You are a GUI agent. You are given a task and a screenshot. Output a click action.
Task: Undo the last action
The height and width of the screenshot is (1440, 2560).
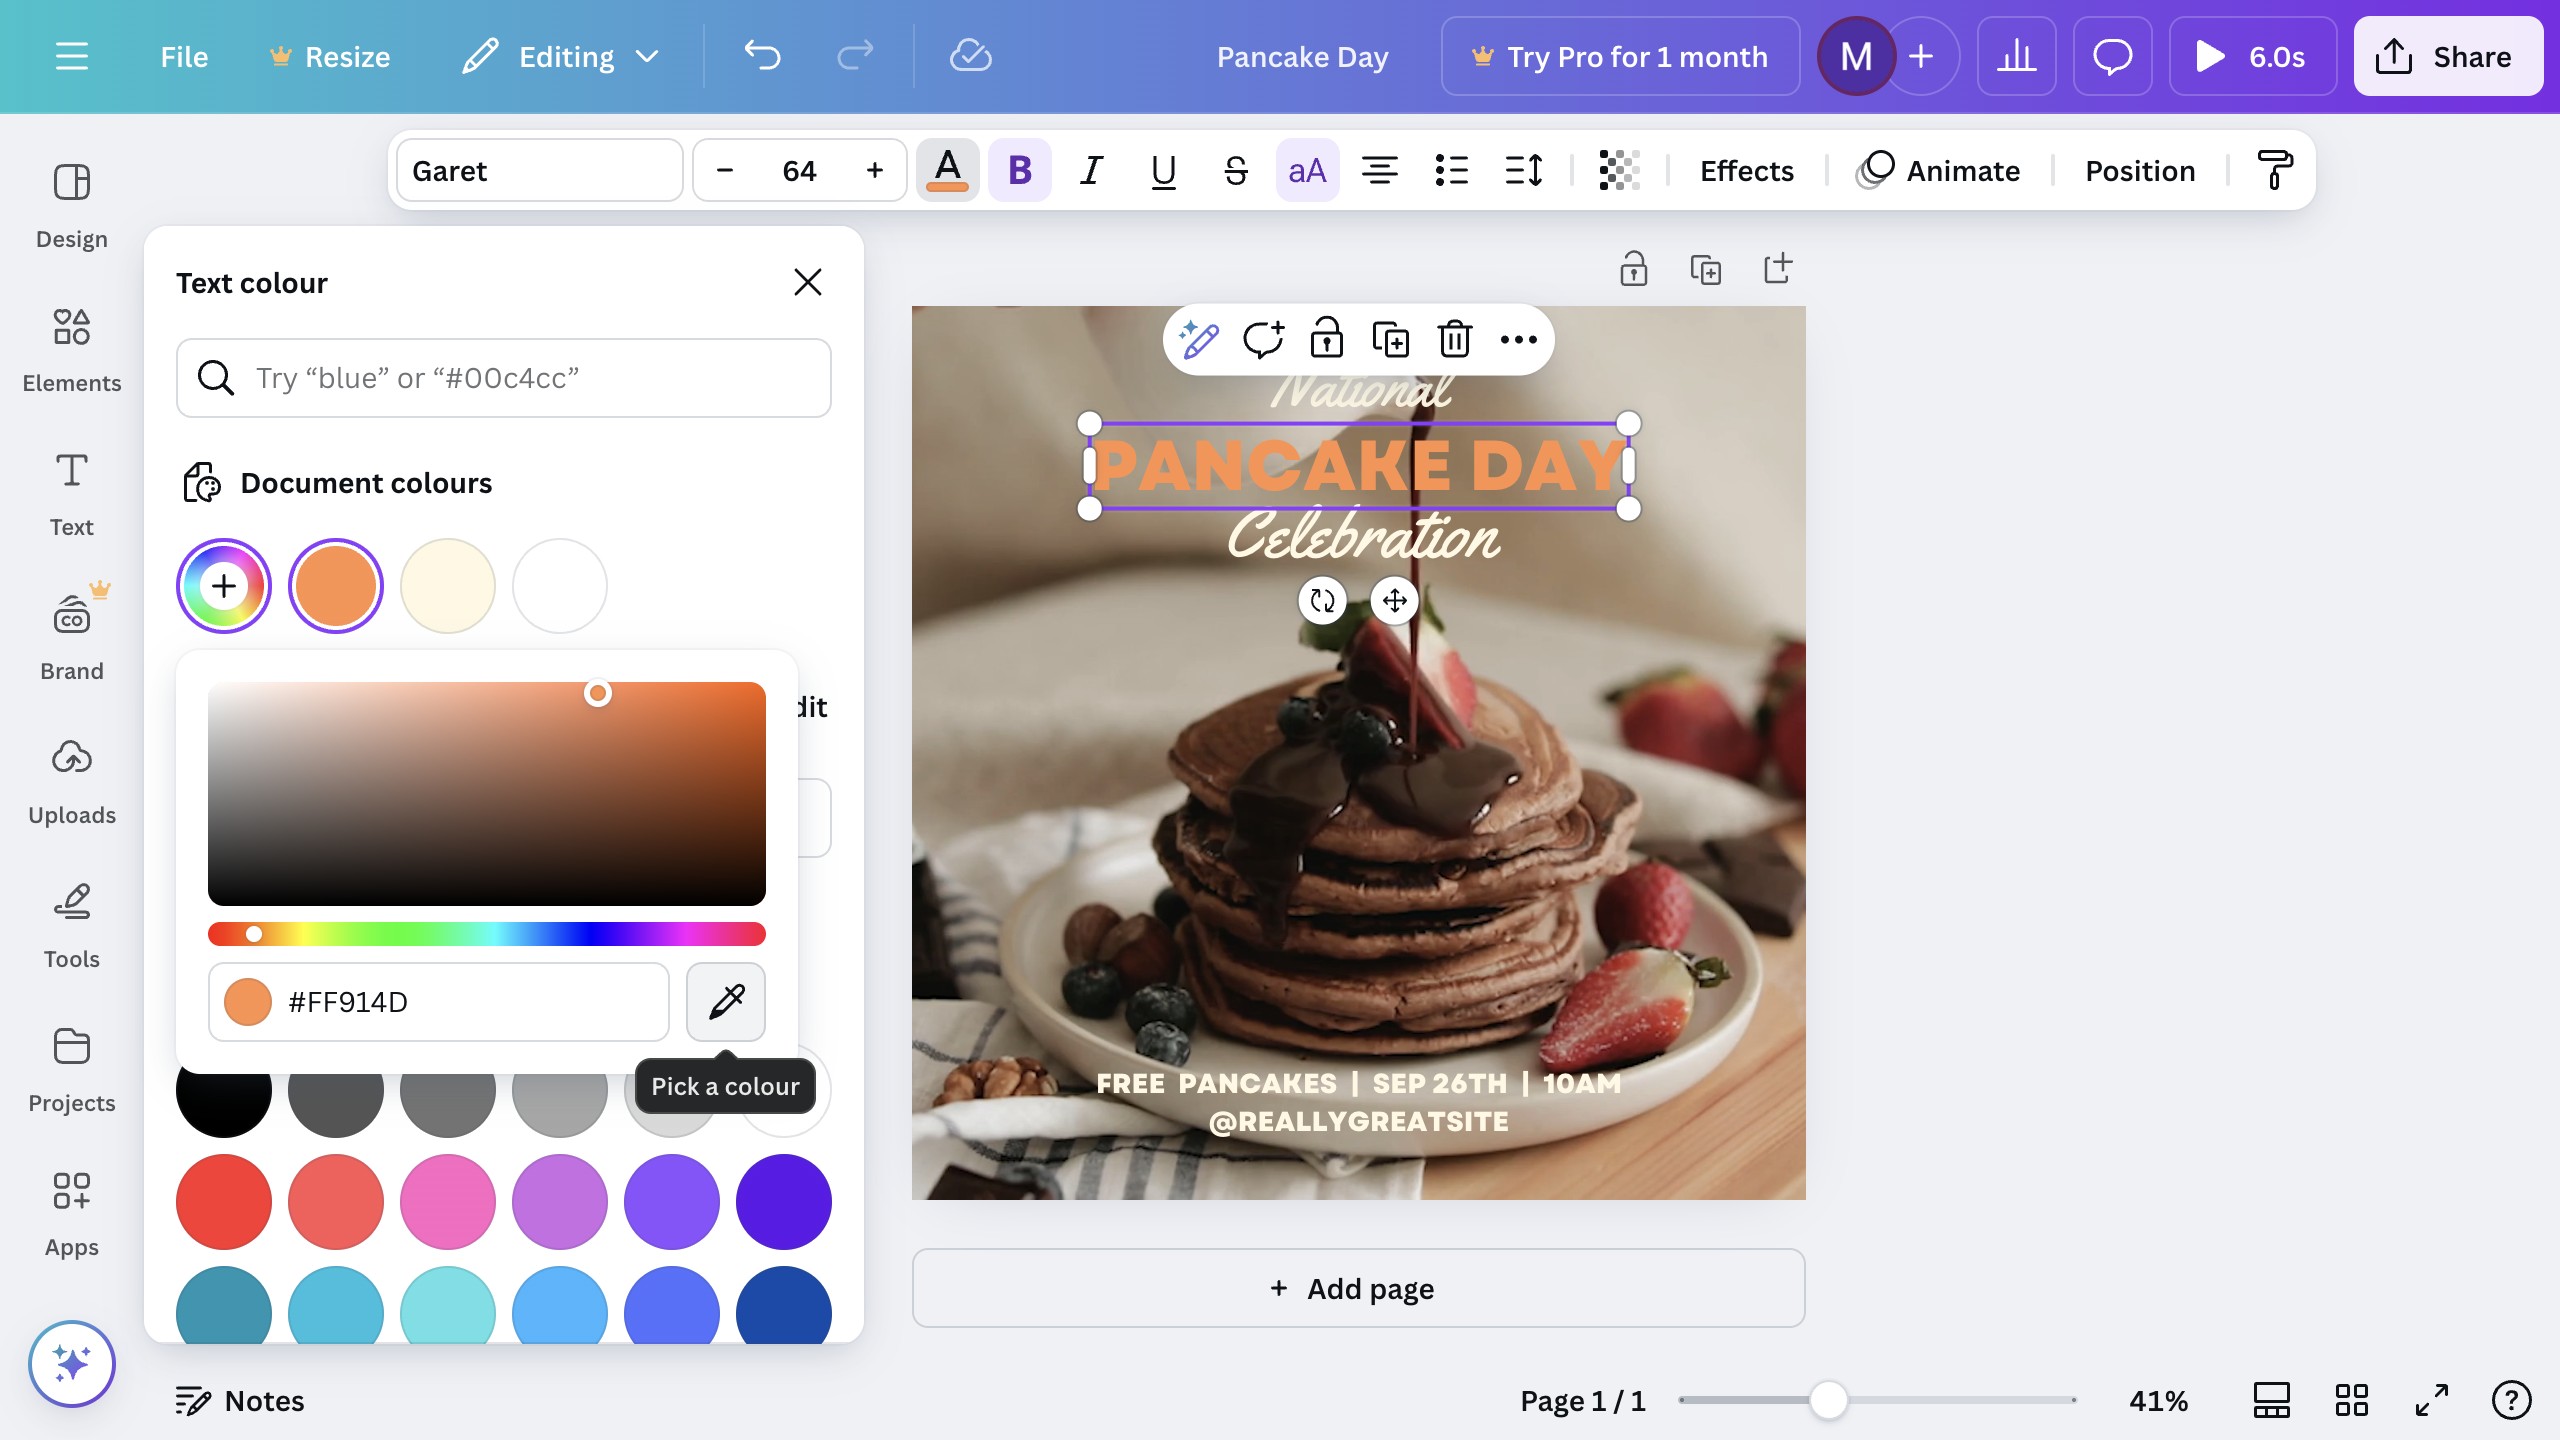[762, 57]
